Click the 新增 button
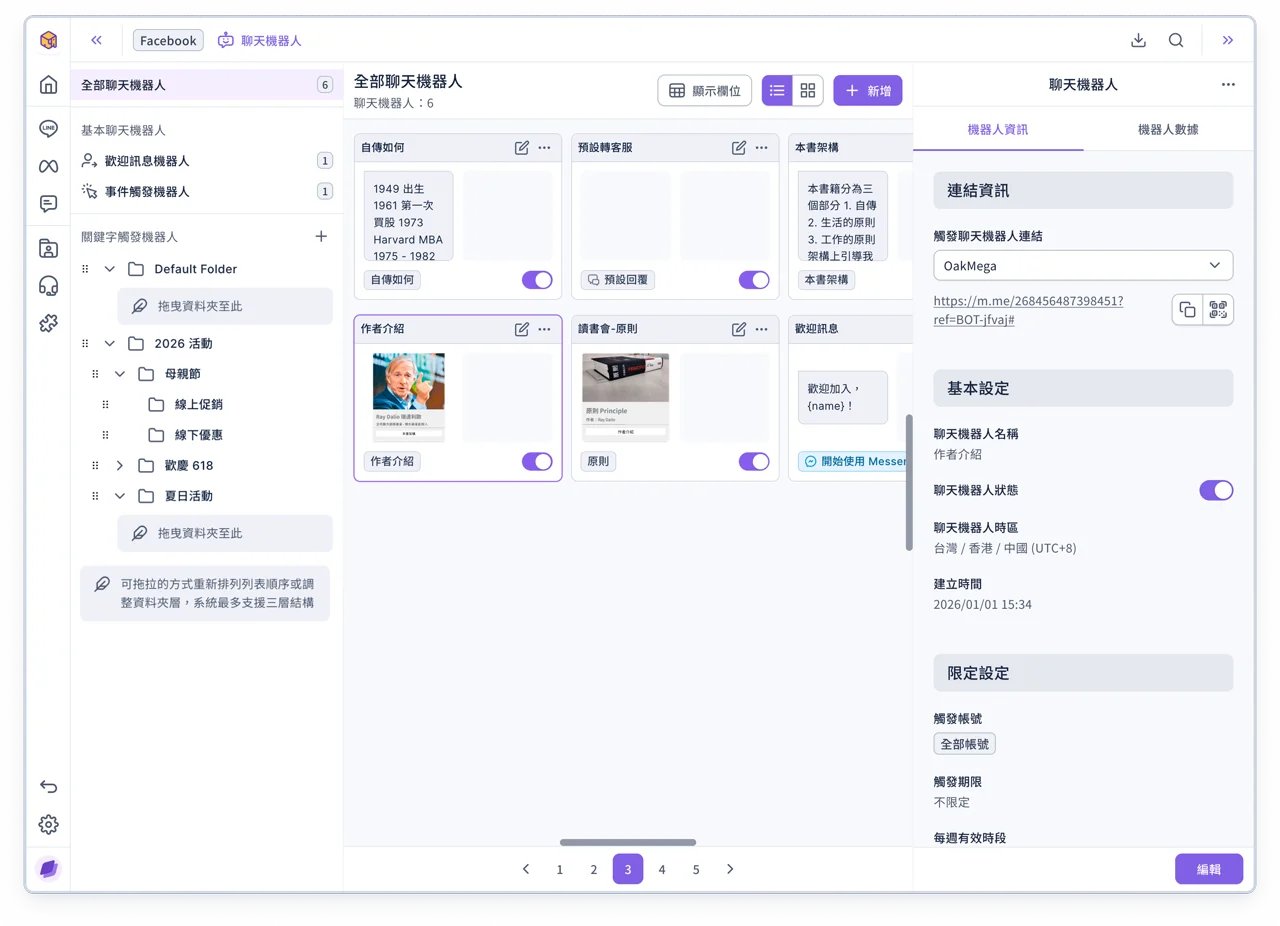This screenshot has width=1280, height=926. [x=868, y=90]
